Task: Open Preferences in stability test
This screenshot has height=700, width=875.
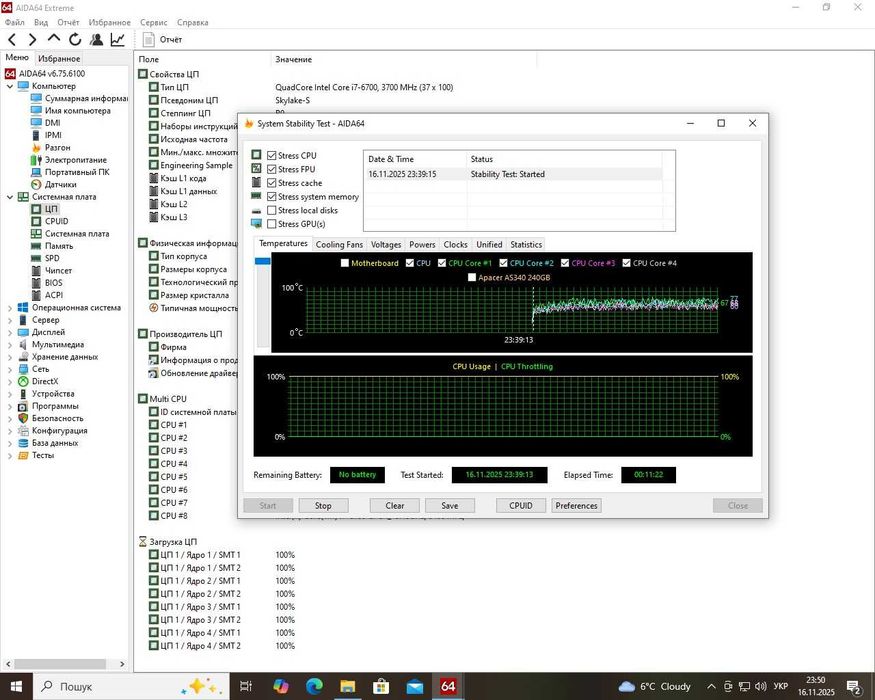Action: [576, 506]
